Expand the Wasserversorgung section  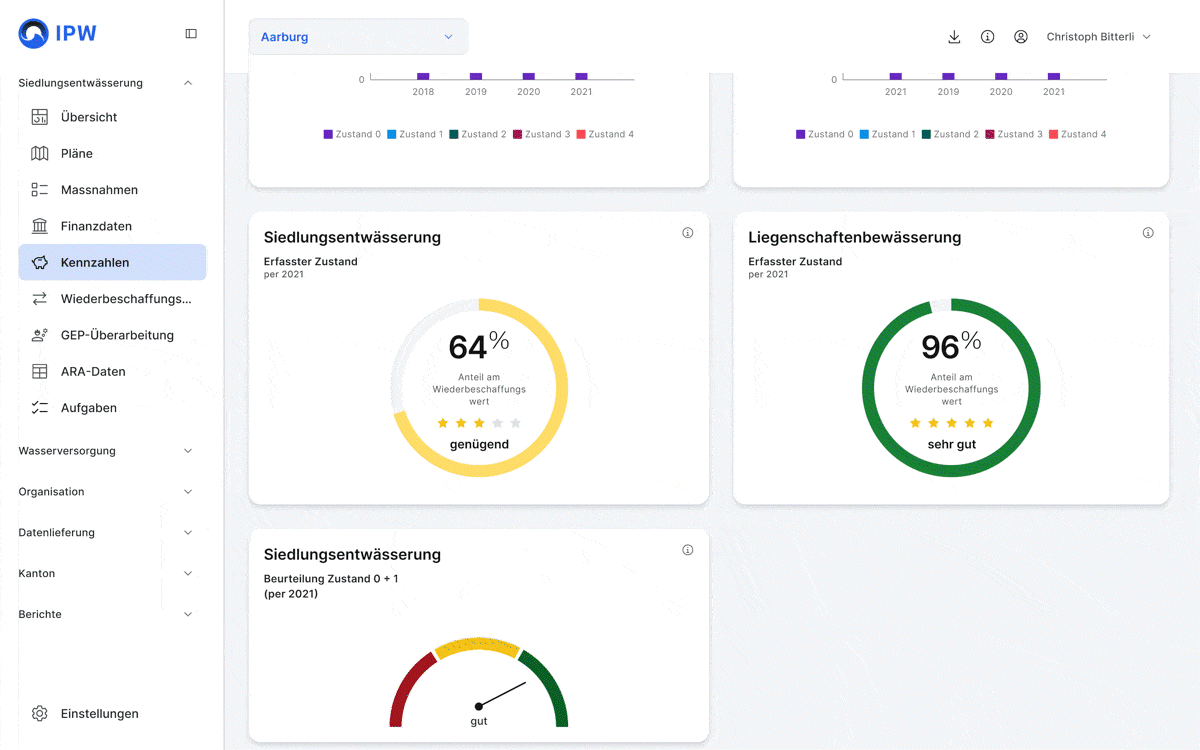pos(106,451)
